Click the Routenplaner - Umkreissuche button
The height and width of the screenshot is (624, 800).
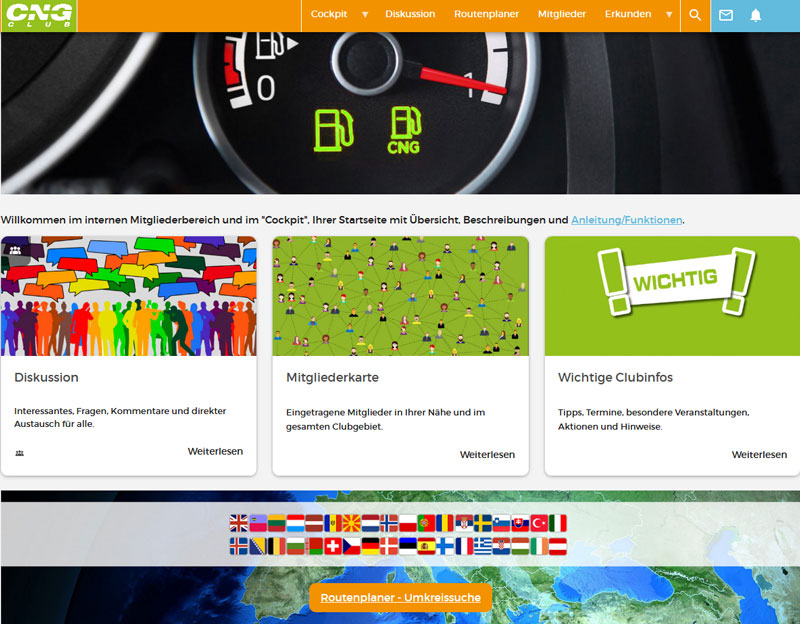click(400, 598)
